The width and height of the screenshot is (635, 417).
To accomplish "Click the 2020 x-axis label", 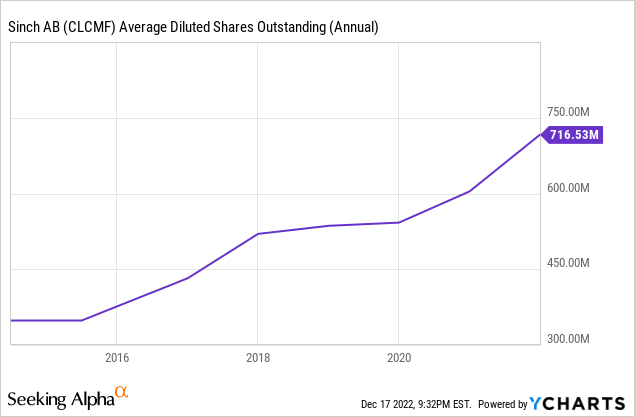I will [x=399, y=356].
